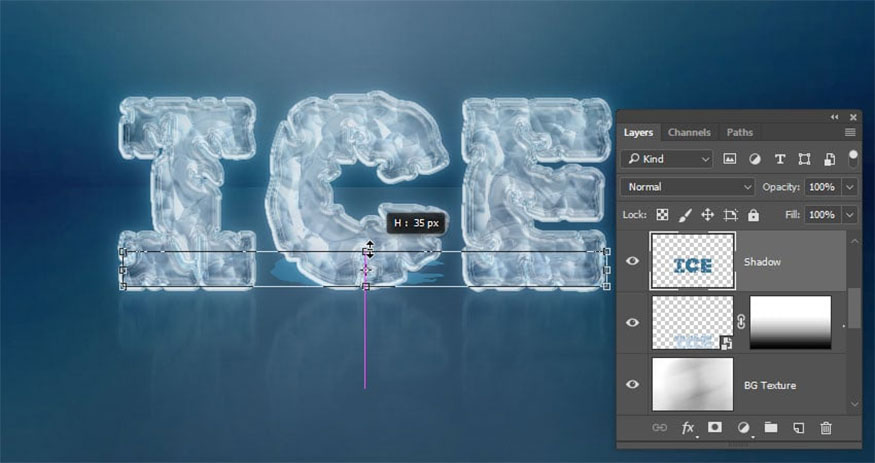This screenshot has height=463, width=875.
Task: Filter layers by type layers icon
Action: [x=780, y=159]
